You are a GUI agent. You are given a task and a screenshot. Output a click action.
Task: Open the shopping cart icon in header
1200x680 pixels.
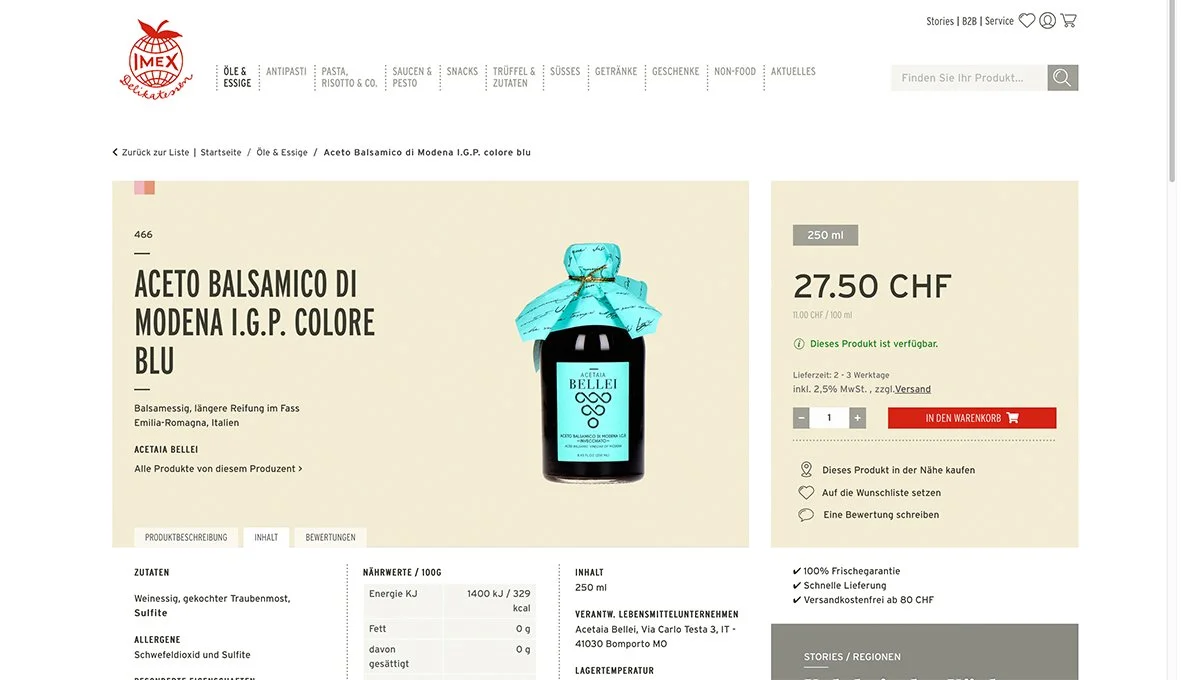tap(1069, 20)
